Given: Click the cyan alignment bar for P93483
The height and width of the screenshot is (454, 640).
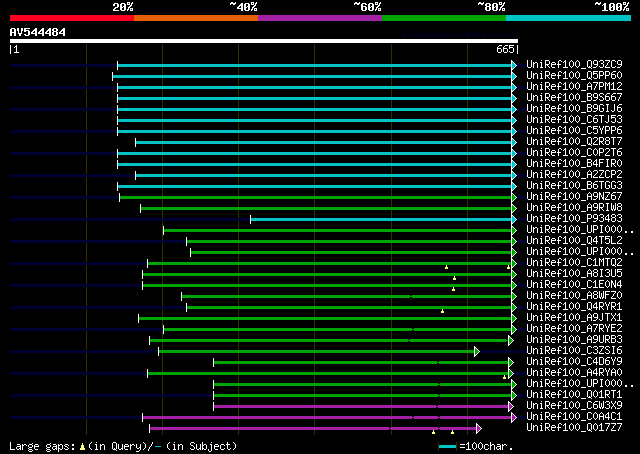Looking at the screenshot, I should pos(381,220).
